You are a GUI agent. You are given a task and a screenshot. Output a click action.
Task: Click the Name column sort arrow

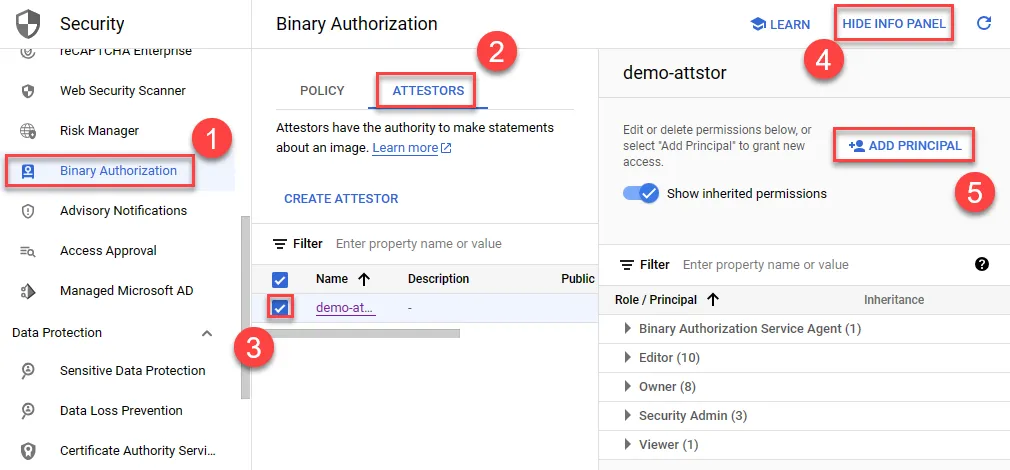coord(364,279)
